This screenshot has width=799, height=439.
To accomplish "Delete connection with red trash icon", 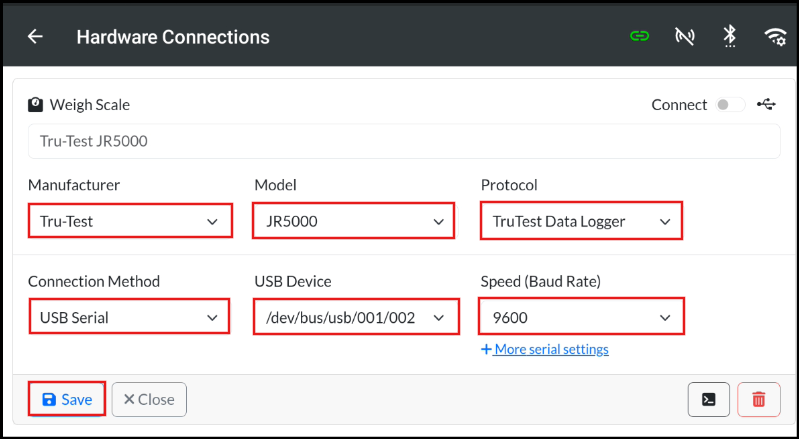I will coord(759,400).
